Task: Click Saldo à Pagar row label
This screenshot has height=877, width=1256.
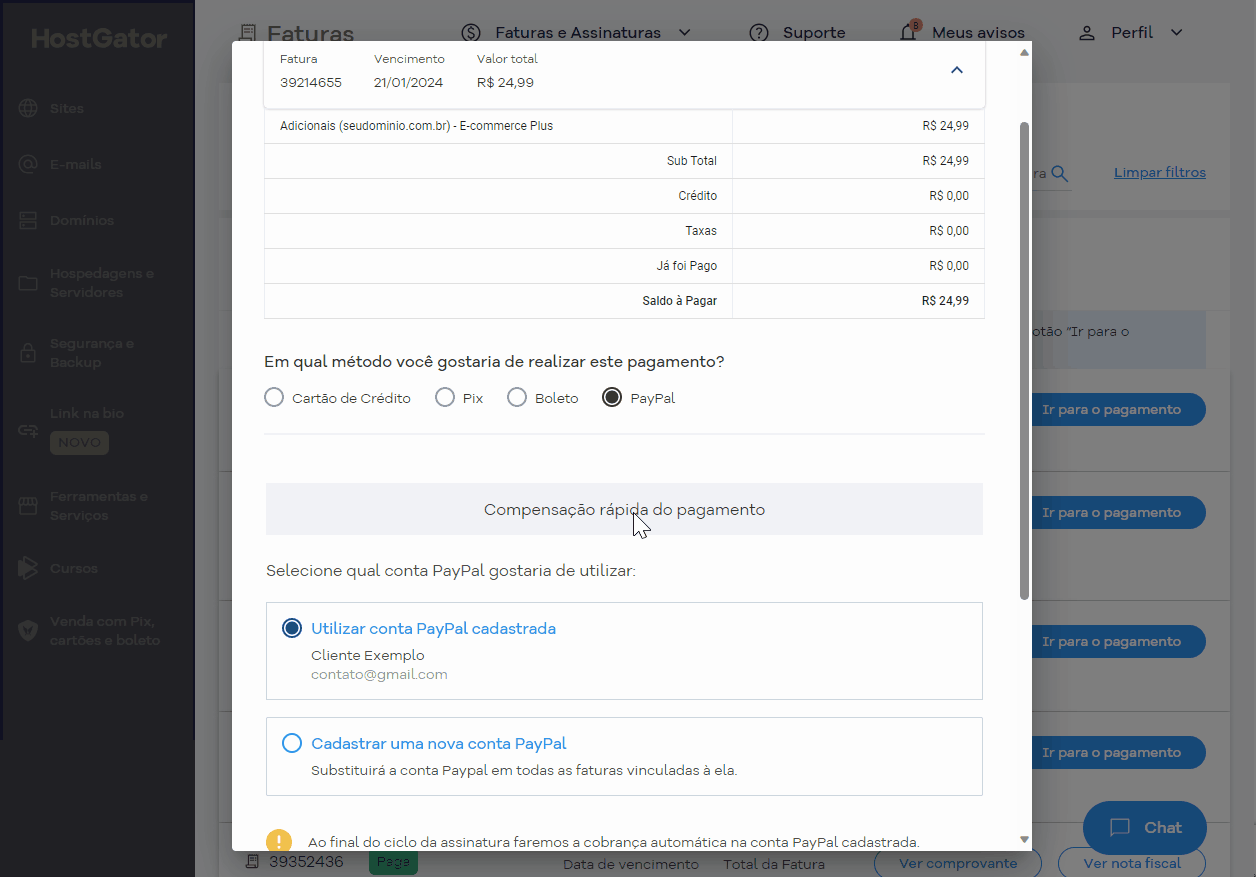Action: pos(680,301)
